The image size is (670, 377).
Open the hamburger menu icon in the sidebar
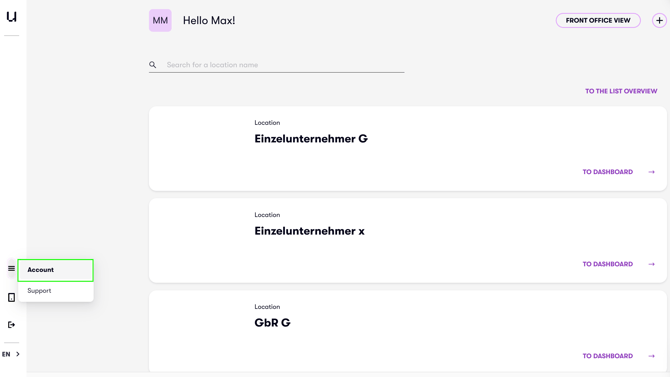point(12,268)
